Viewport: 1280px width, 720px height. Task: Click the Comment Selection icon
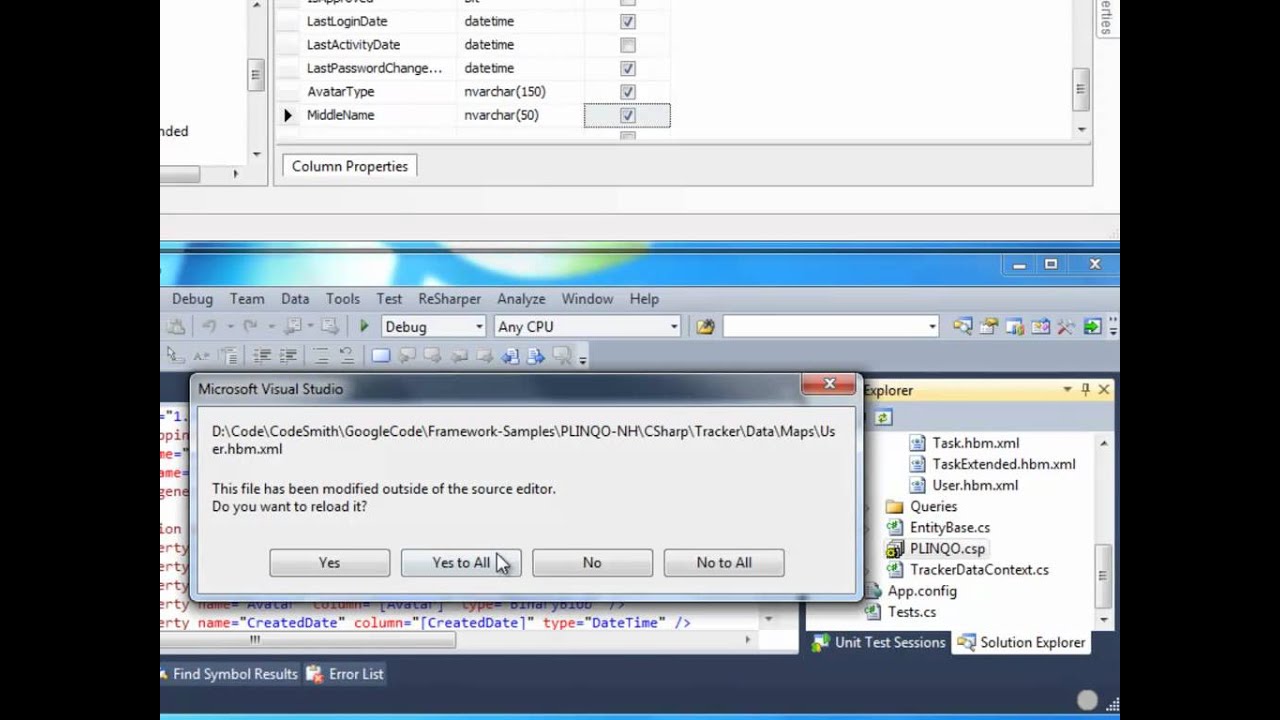pyautogui.click(x=321, y=355)
